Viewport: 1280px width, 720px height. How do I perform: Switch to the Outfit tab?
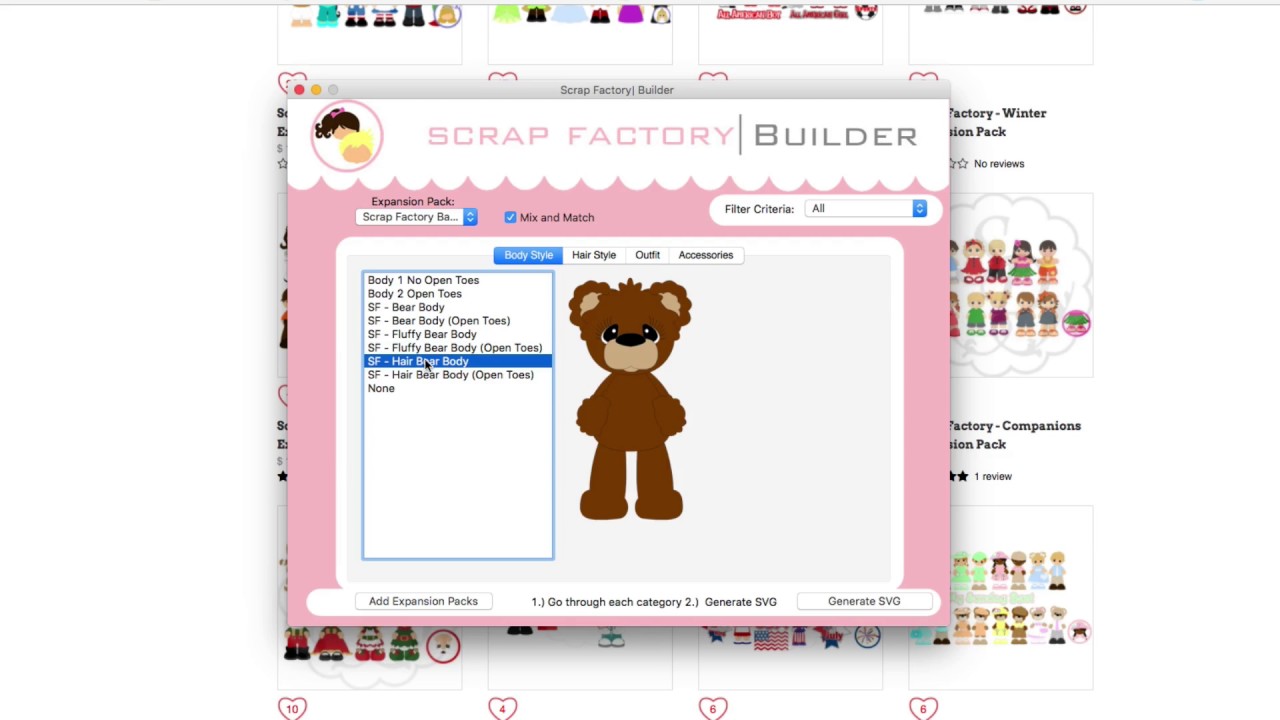[647, 255]
